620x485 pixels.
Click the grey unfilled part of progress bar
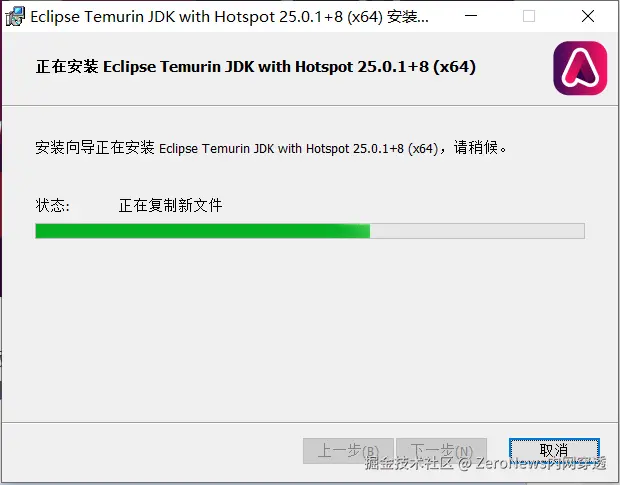click(x=477, y=231)
